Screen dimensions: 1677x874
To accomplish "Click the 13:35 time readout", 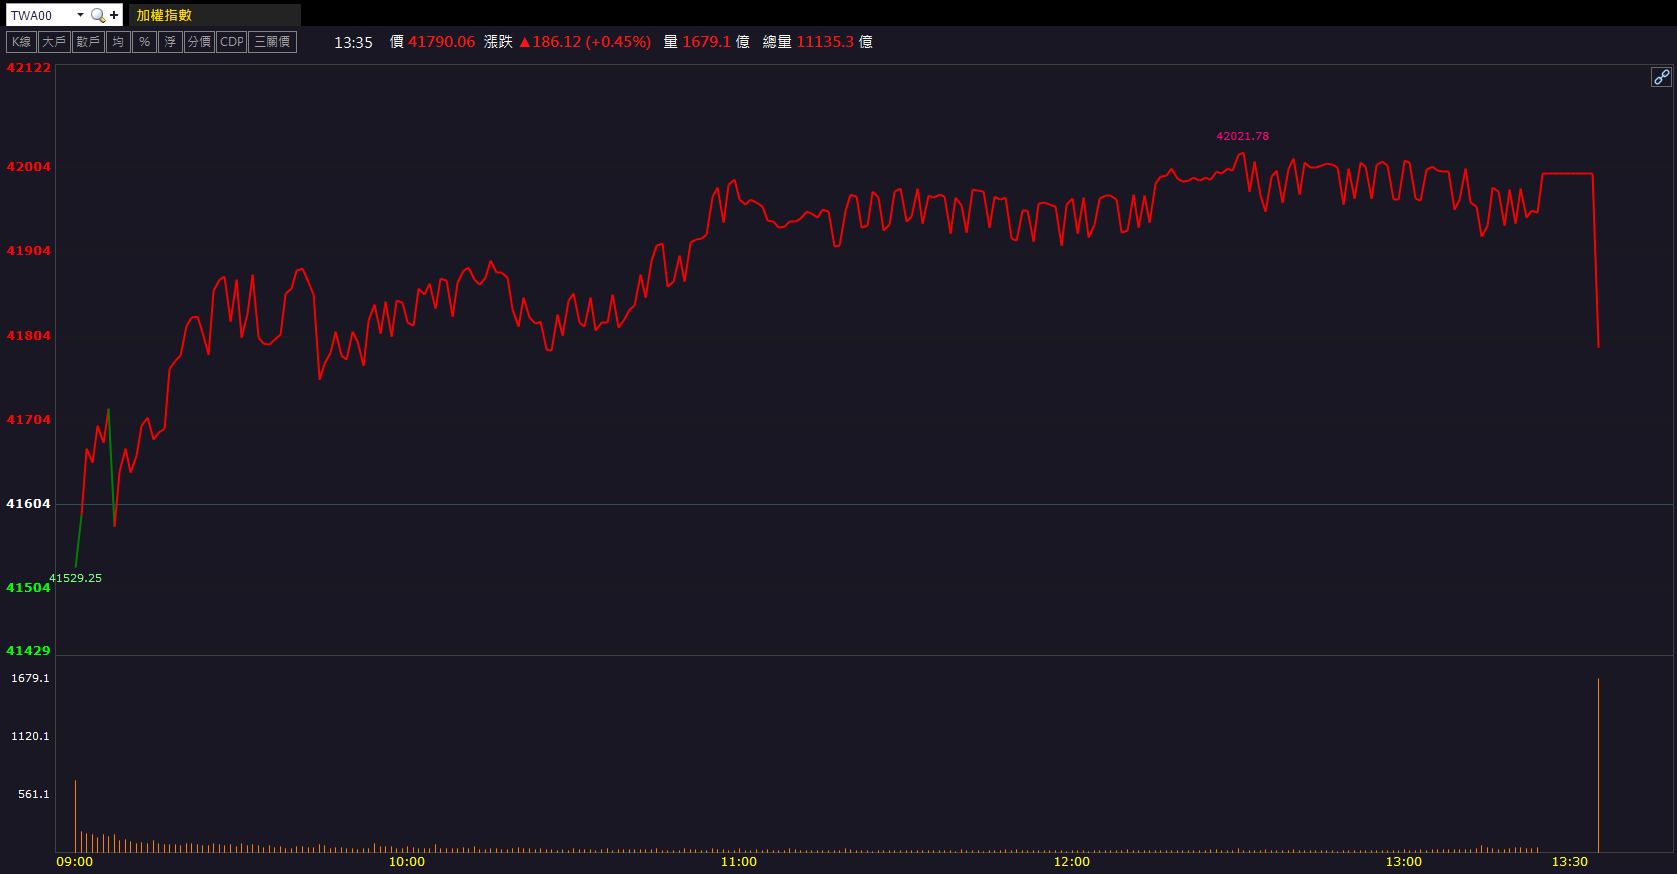I will (x=353, y=42).
